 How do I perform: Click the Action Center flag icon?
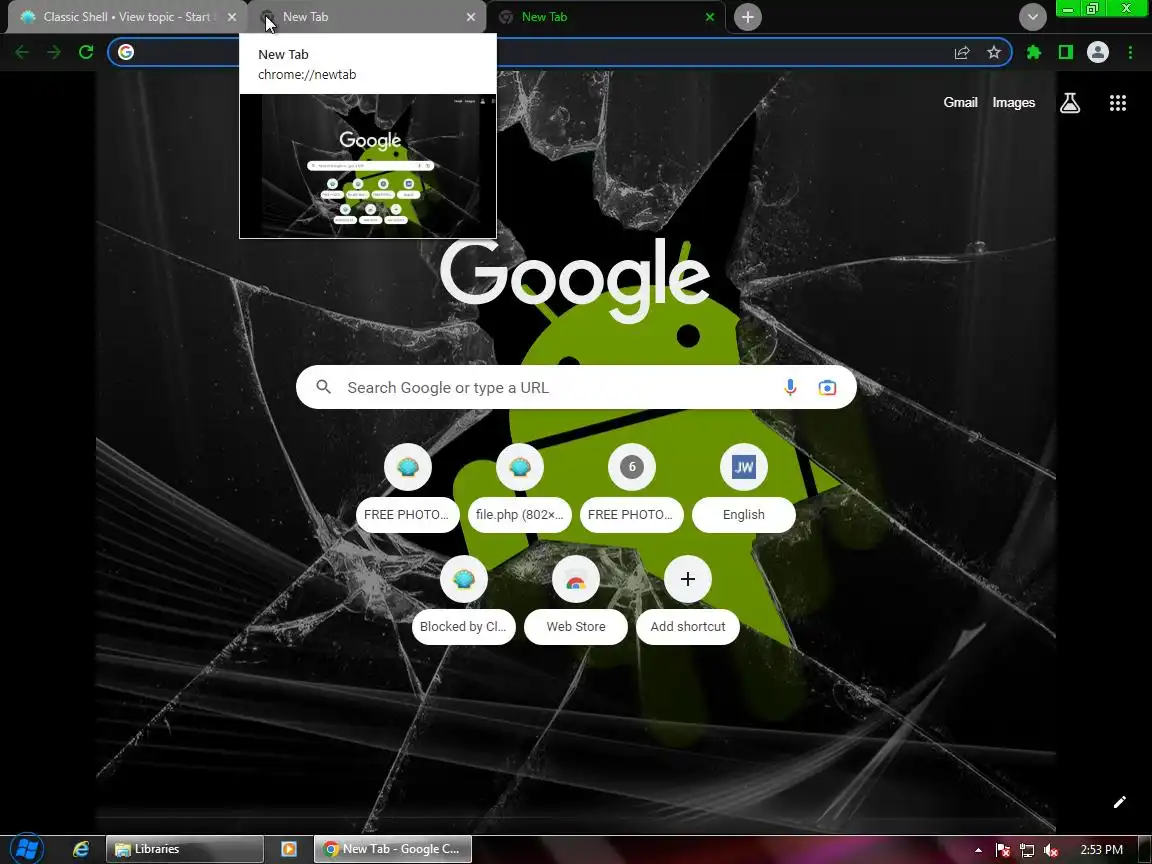pos(1002,850)
